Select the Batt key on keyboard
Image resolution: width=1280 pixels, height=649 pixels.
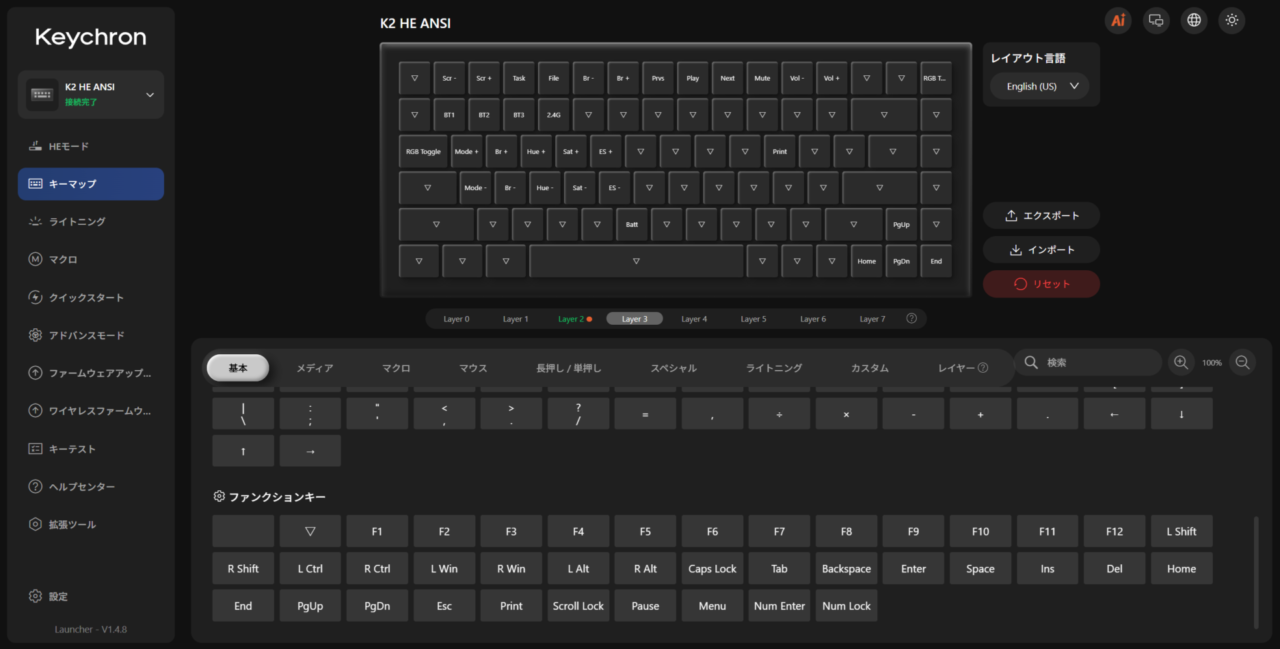[632, 225]
